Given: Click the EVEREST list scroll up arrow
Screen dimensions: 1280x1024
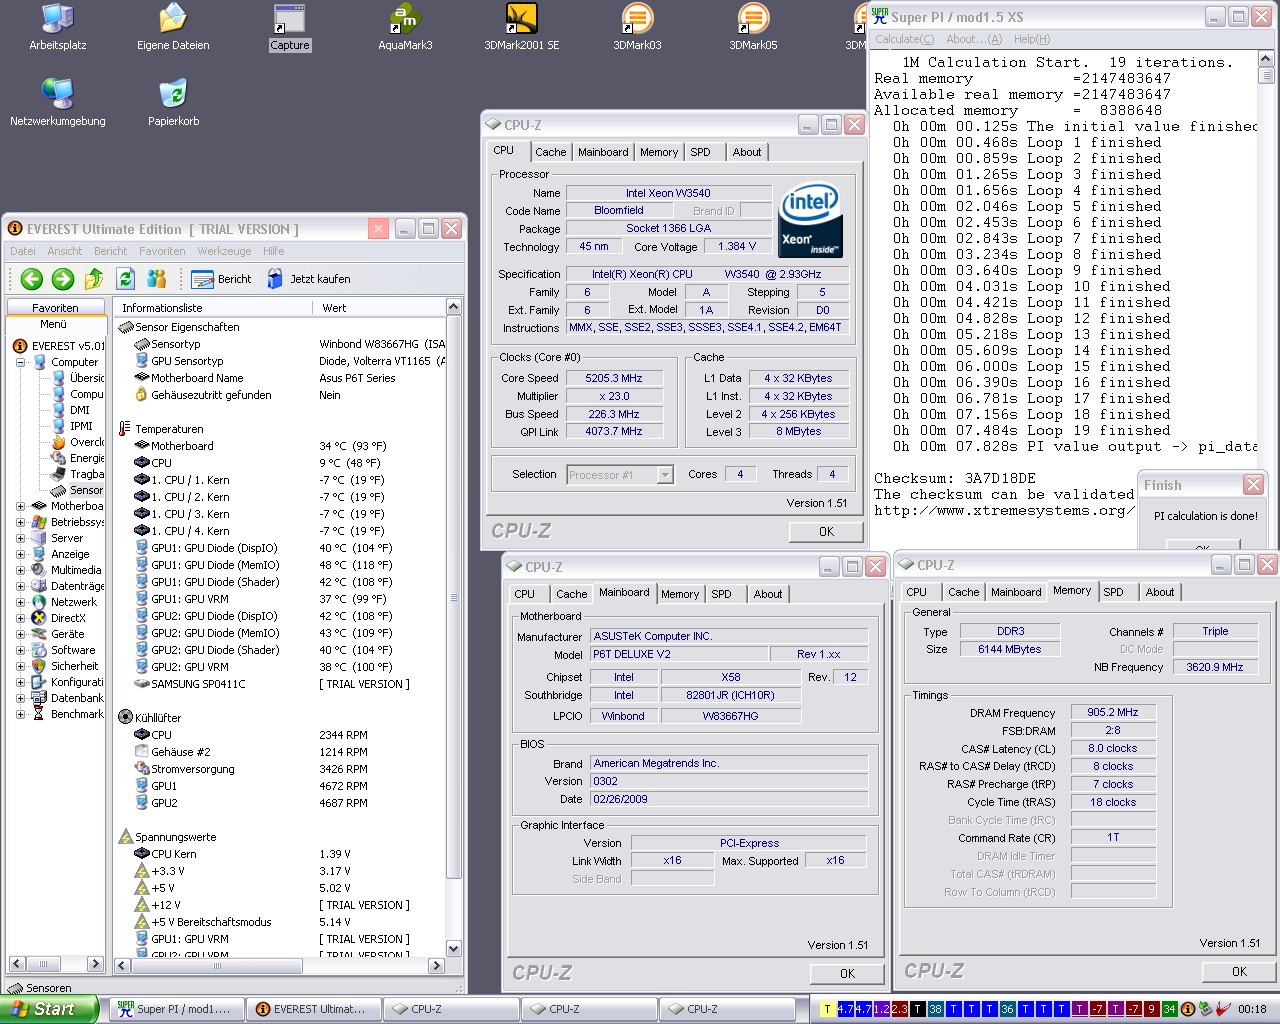Looking at the screenshot, I should click(x=453, y=307).
